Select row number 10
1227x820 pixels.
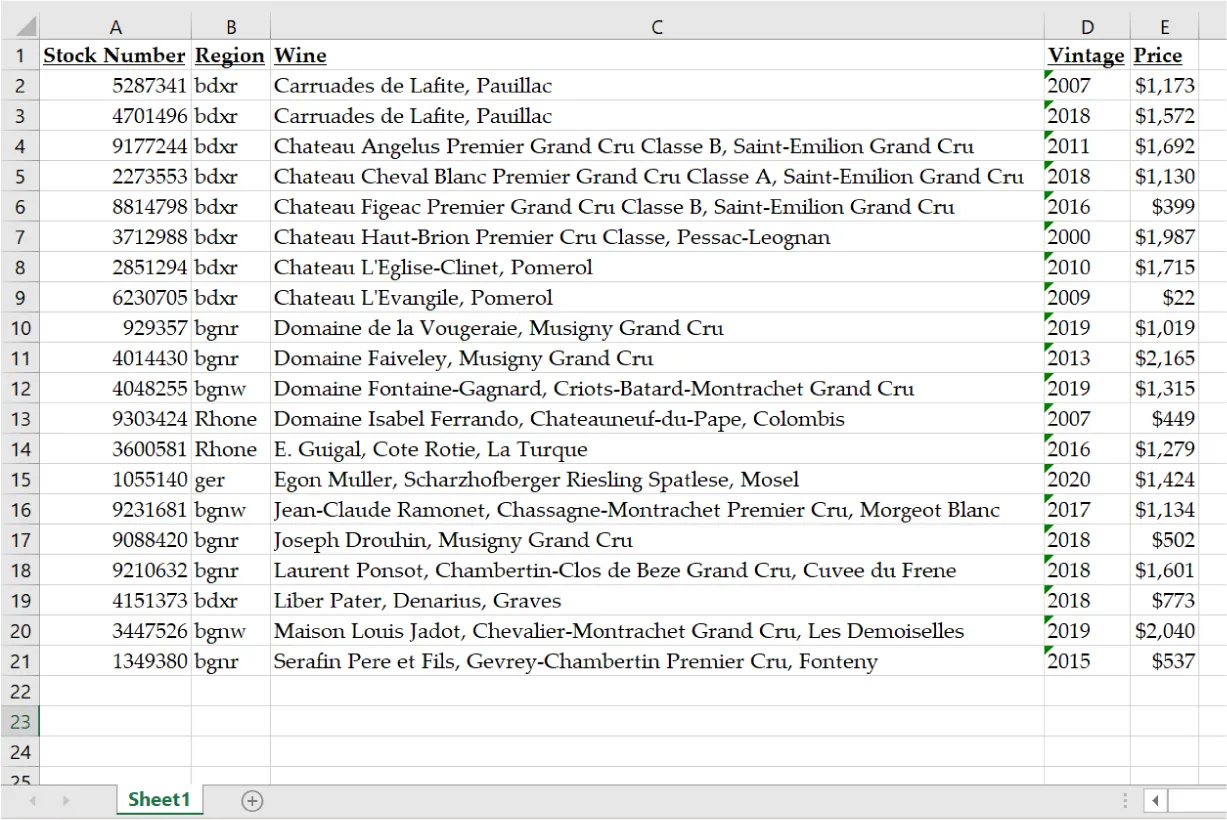coord(20,328)
